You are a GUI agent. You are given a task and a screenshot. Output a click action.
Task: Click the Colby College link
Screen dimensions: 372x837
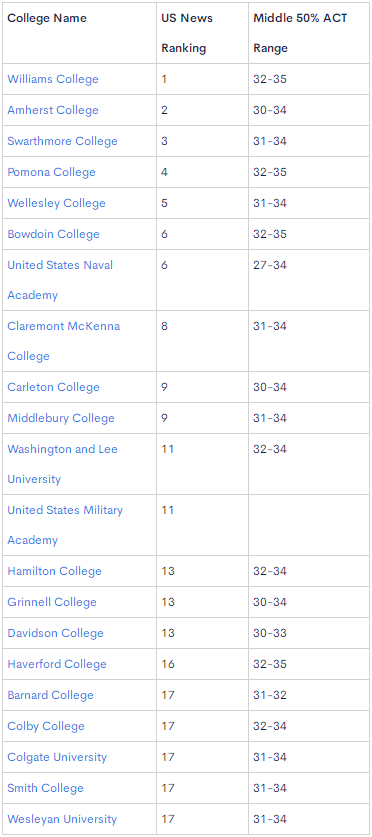46,726
